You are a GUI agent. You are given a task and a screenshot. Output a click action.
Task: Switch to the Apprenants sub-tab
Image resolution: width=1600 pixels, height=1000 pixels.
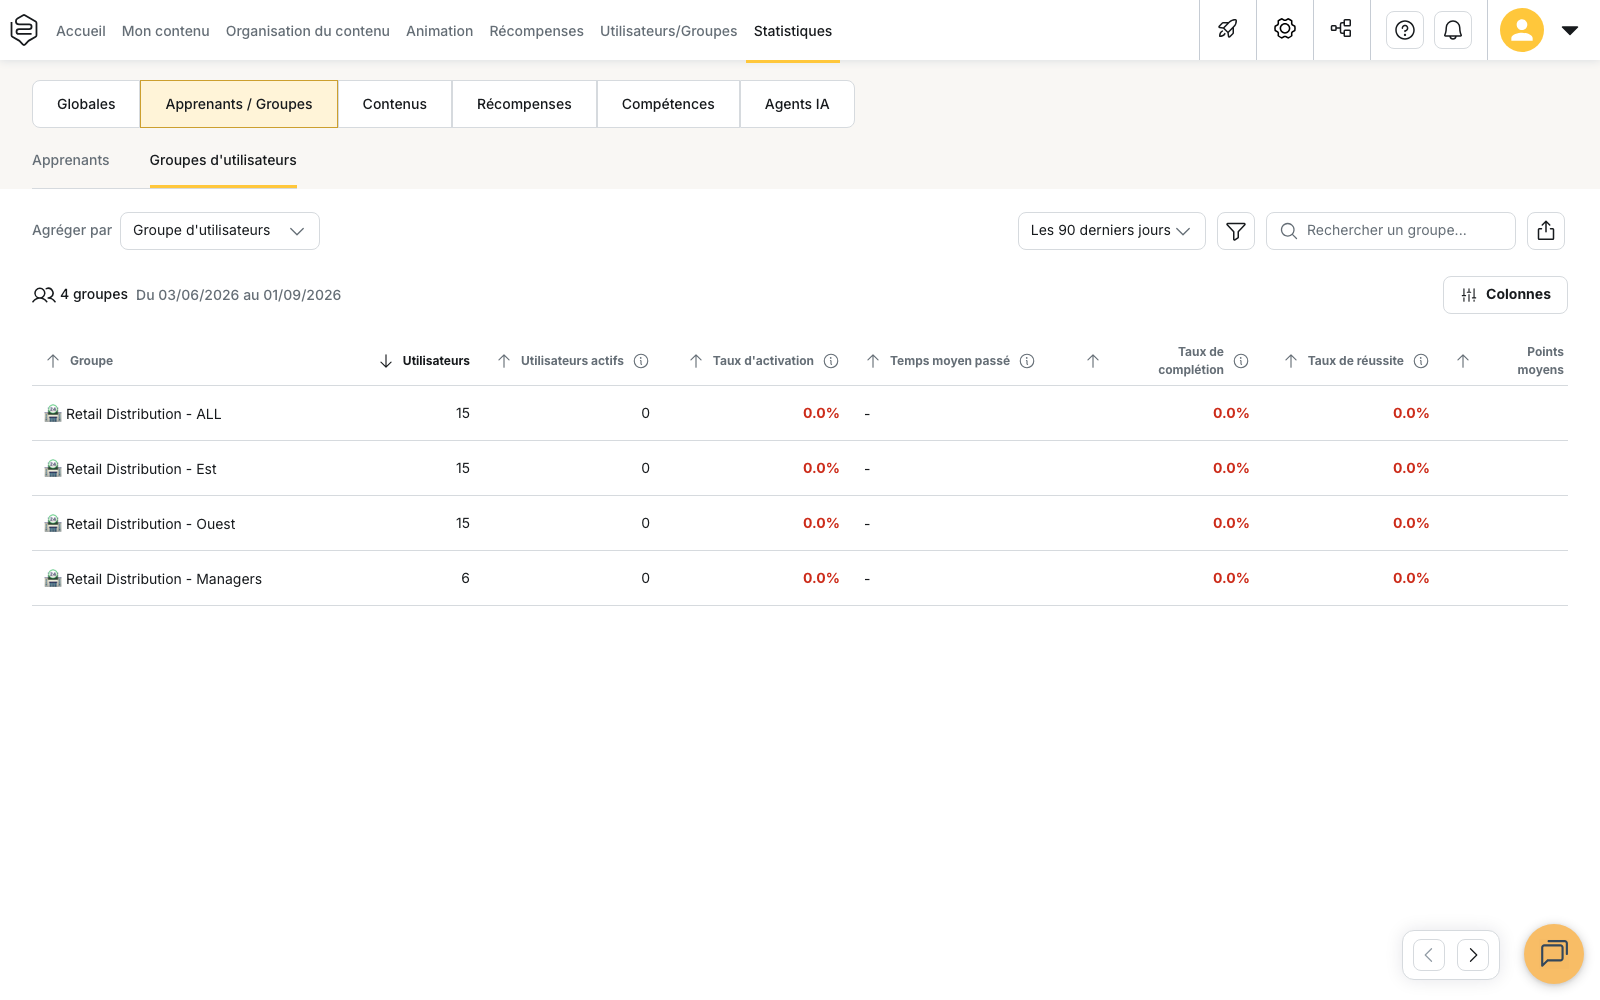(x=71, y=160)
